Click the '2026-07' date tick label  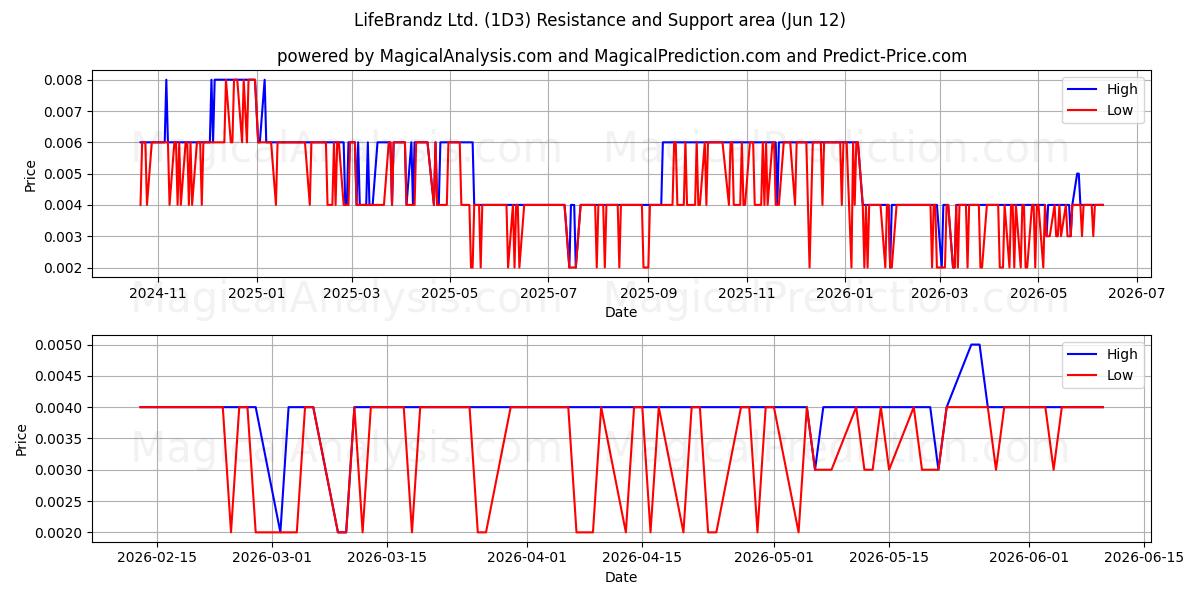pos(1137,293)
